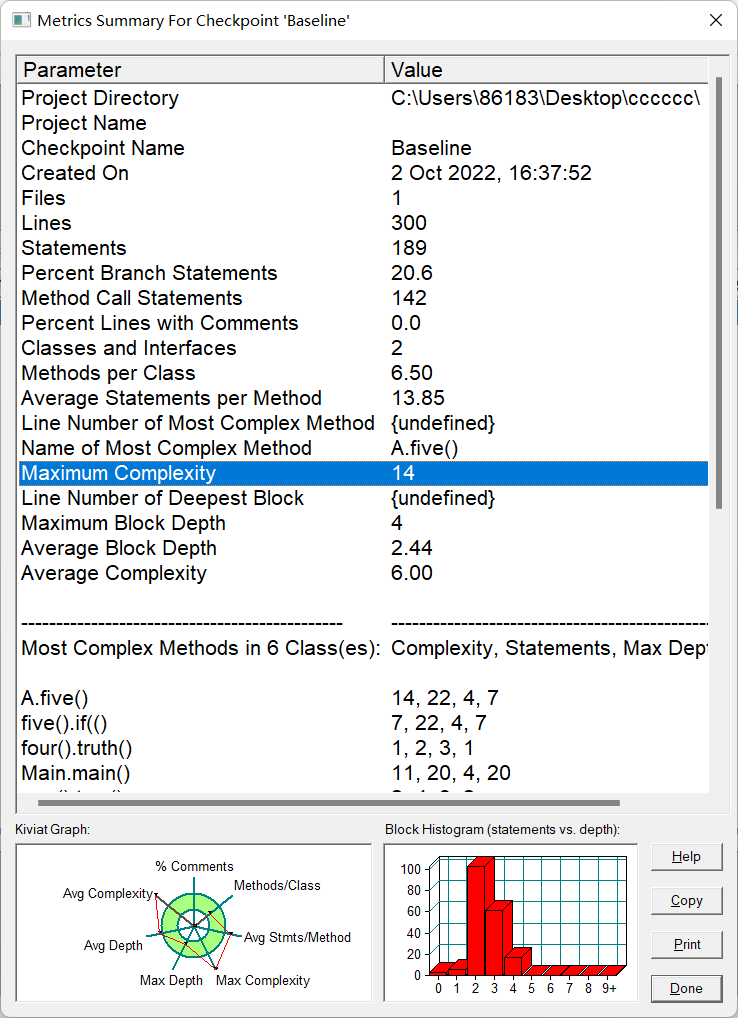Select the Average Complexity row

363,573
